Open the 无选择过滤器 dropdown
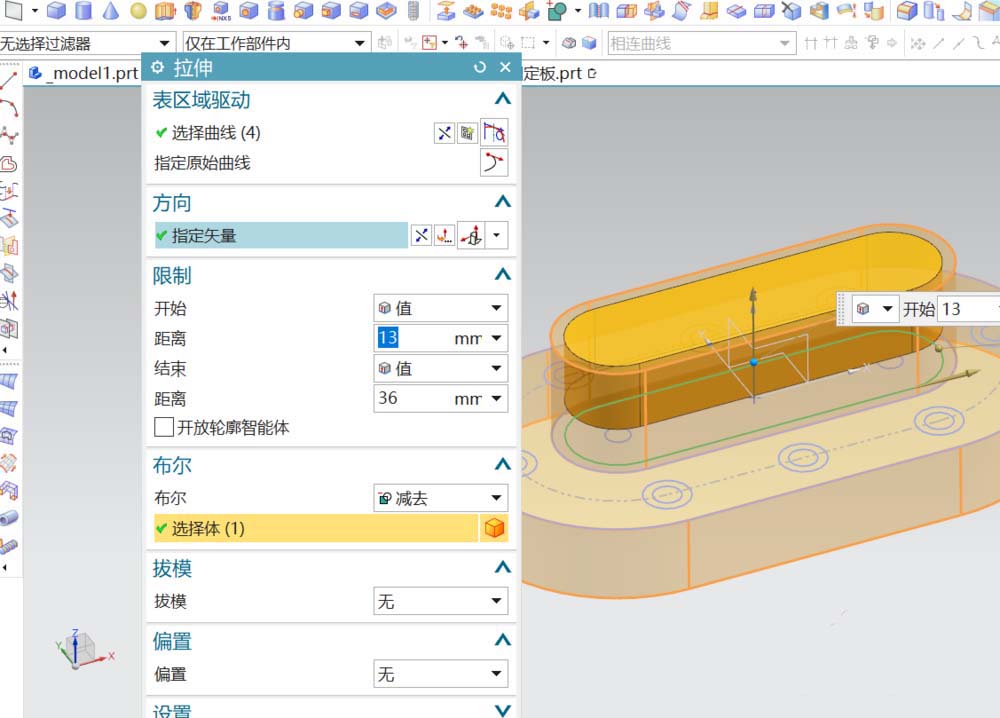Viewport: 1000px width, 718px height. pos(163,43)
